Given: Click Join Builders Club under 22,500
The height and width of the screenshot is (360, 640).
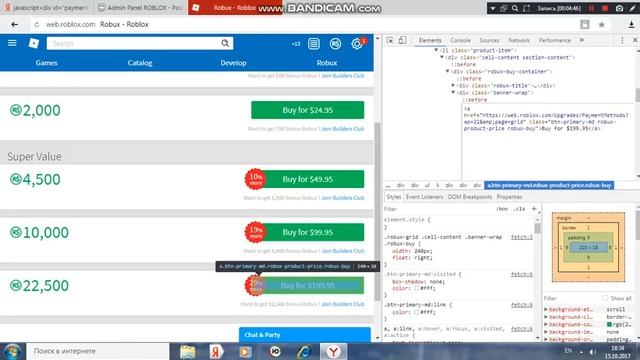Looking at the screenshot, I should tap(343, 304).
